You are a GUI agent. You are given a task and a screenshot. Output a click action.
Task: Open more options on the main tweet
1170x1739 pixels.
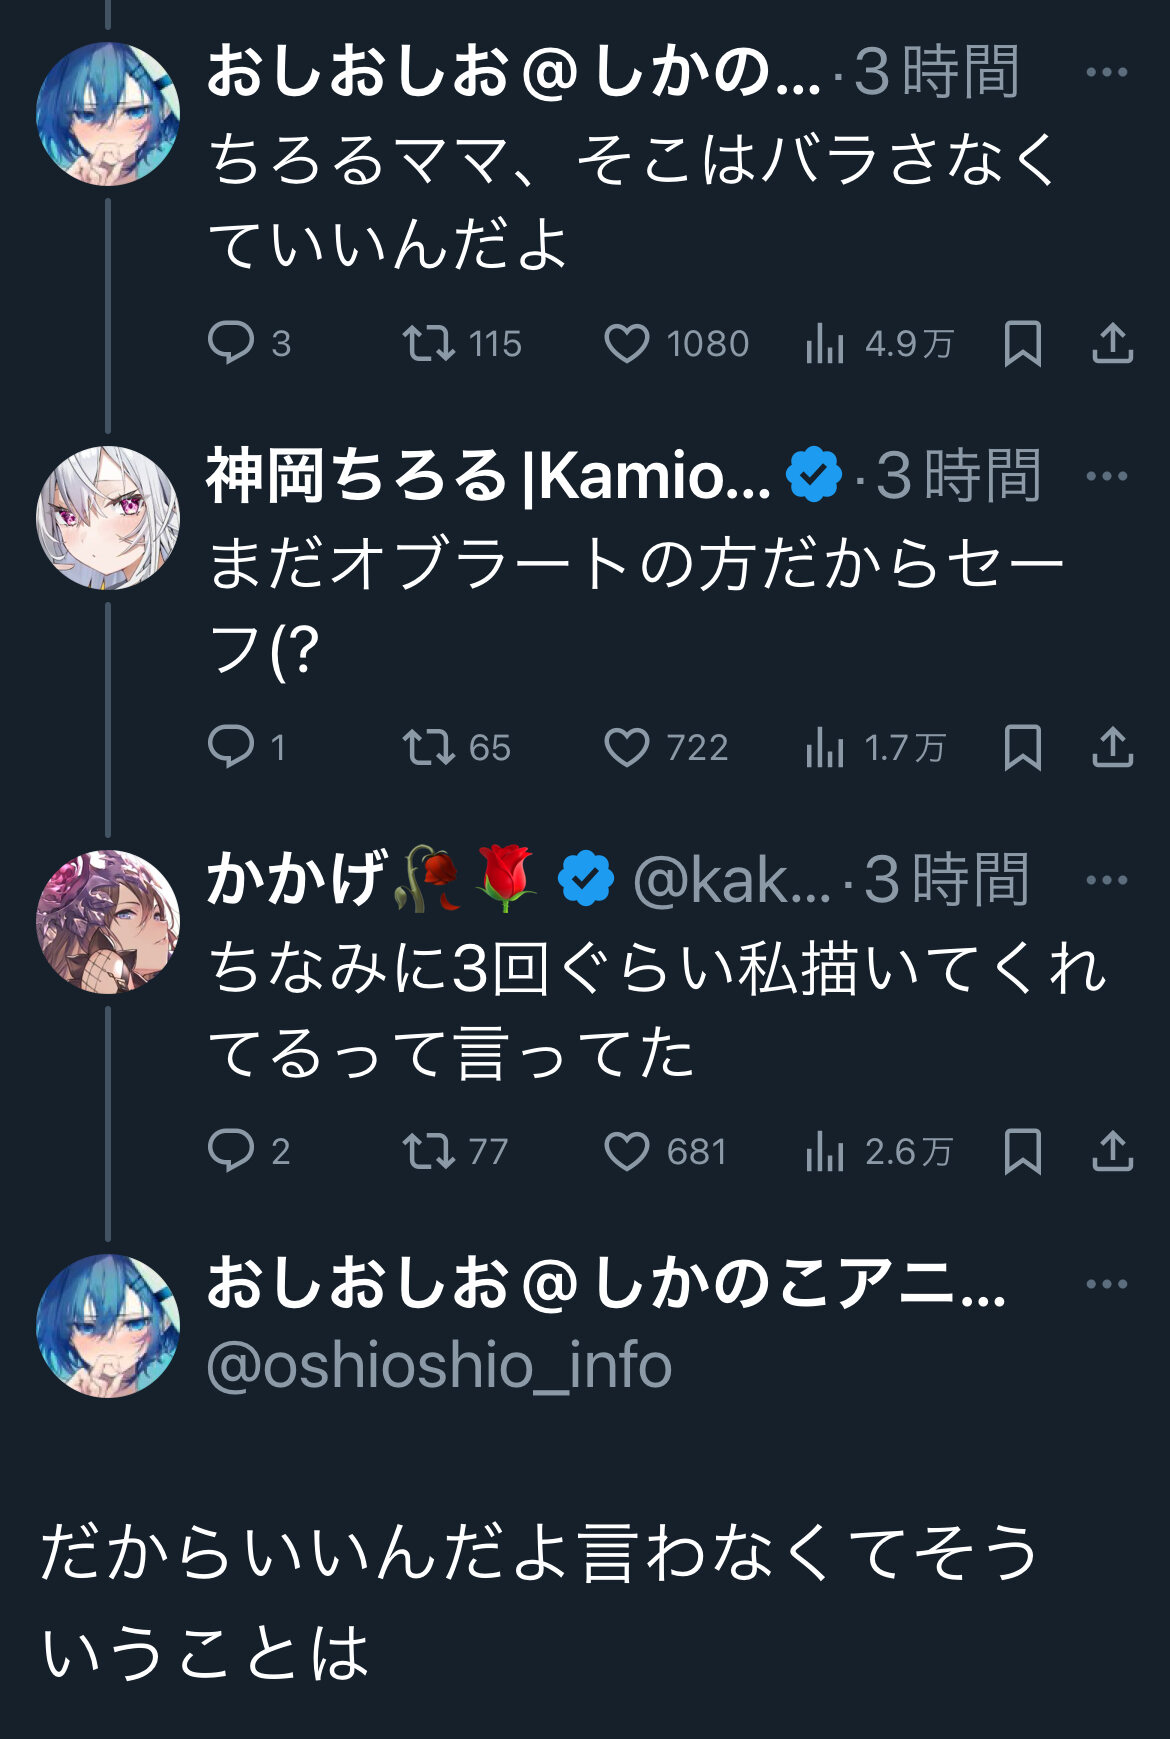point(1106,1284)
